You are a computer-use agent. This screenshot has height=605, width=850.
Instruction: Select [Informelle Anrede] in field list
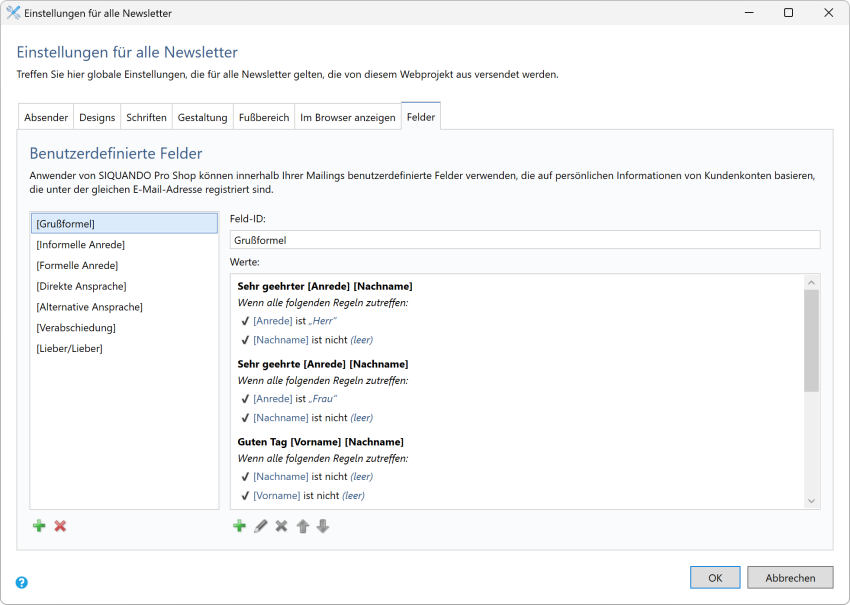point(81,245)
